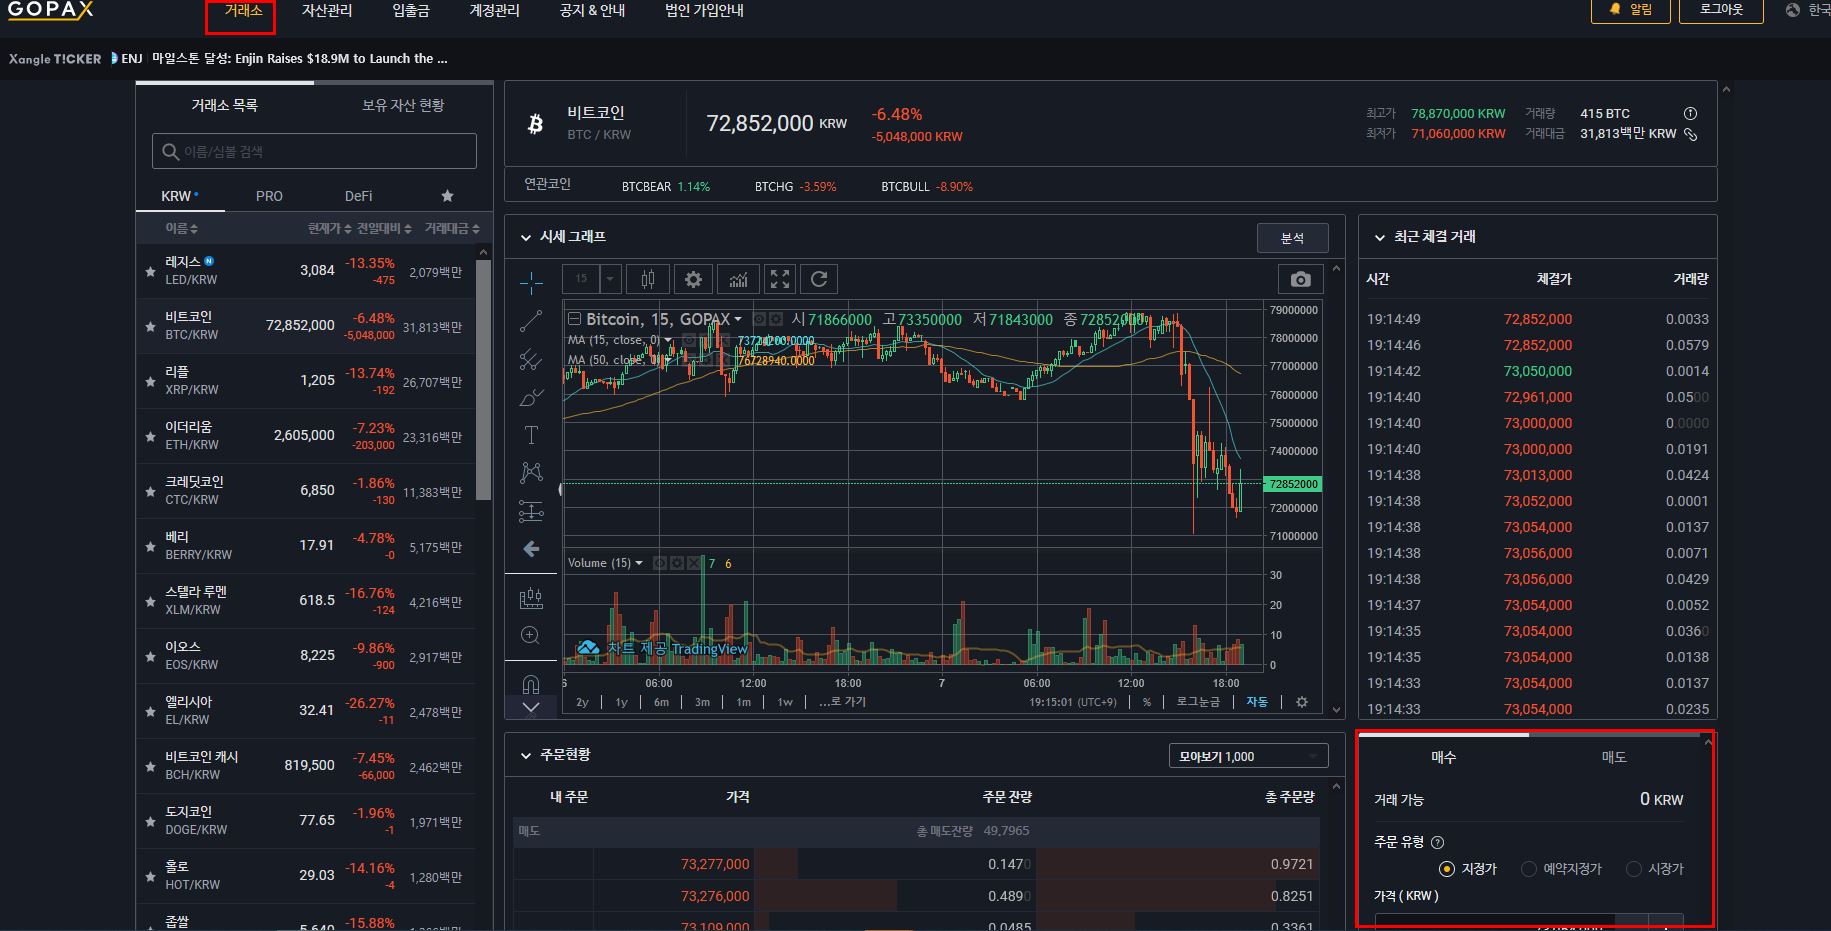Switch to 매도 sell tab

[x=1614, y=757]
